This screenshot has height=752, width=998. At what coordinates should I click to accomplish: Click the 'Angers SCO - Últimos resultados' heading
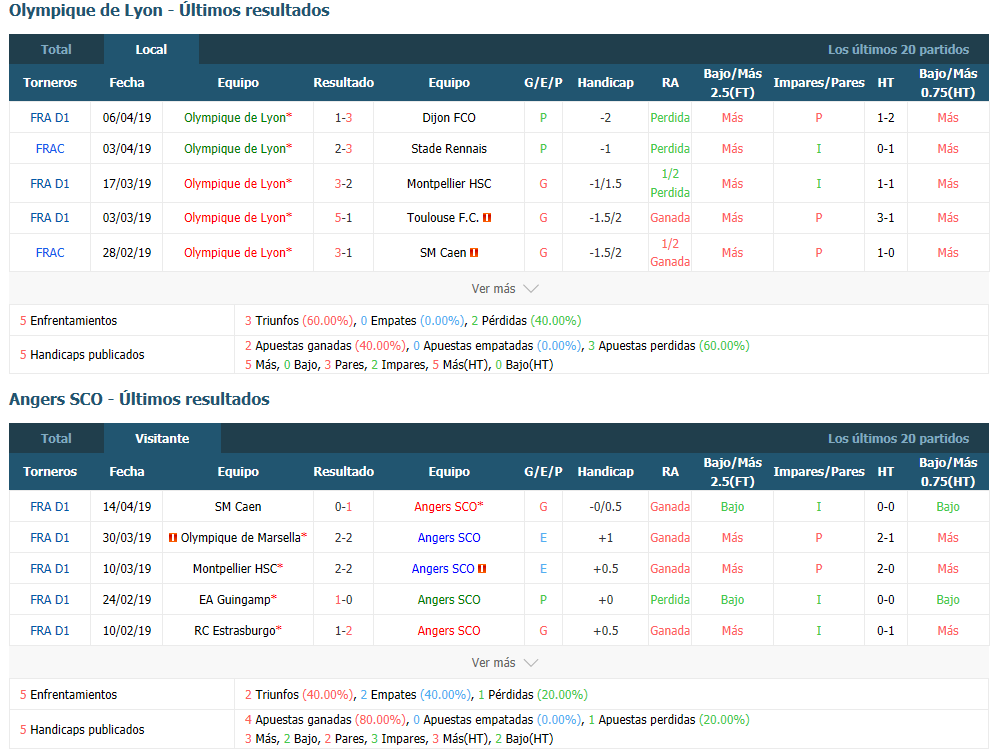pos(139,399)
